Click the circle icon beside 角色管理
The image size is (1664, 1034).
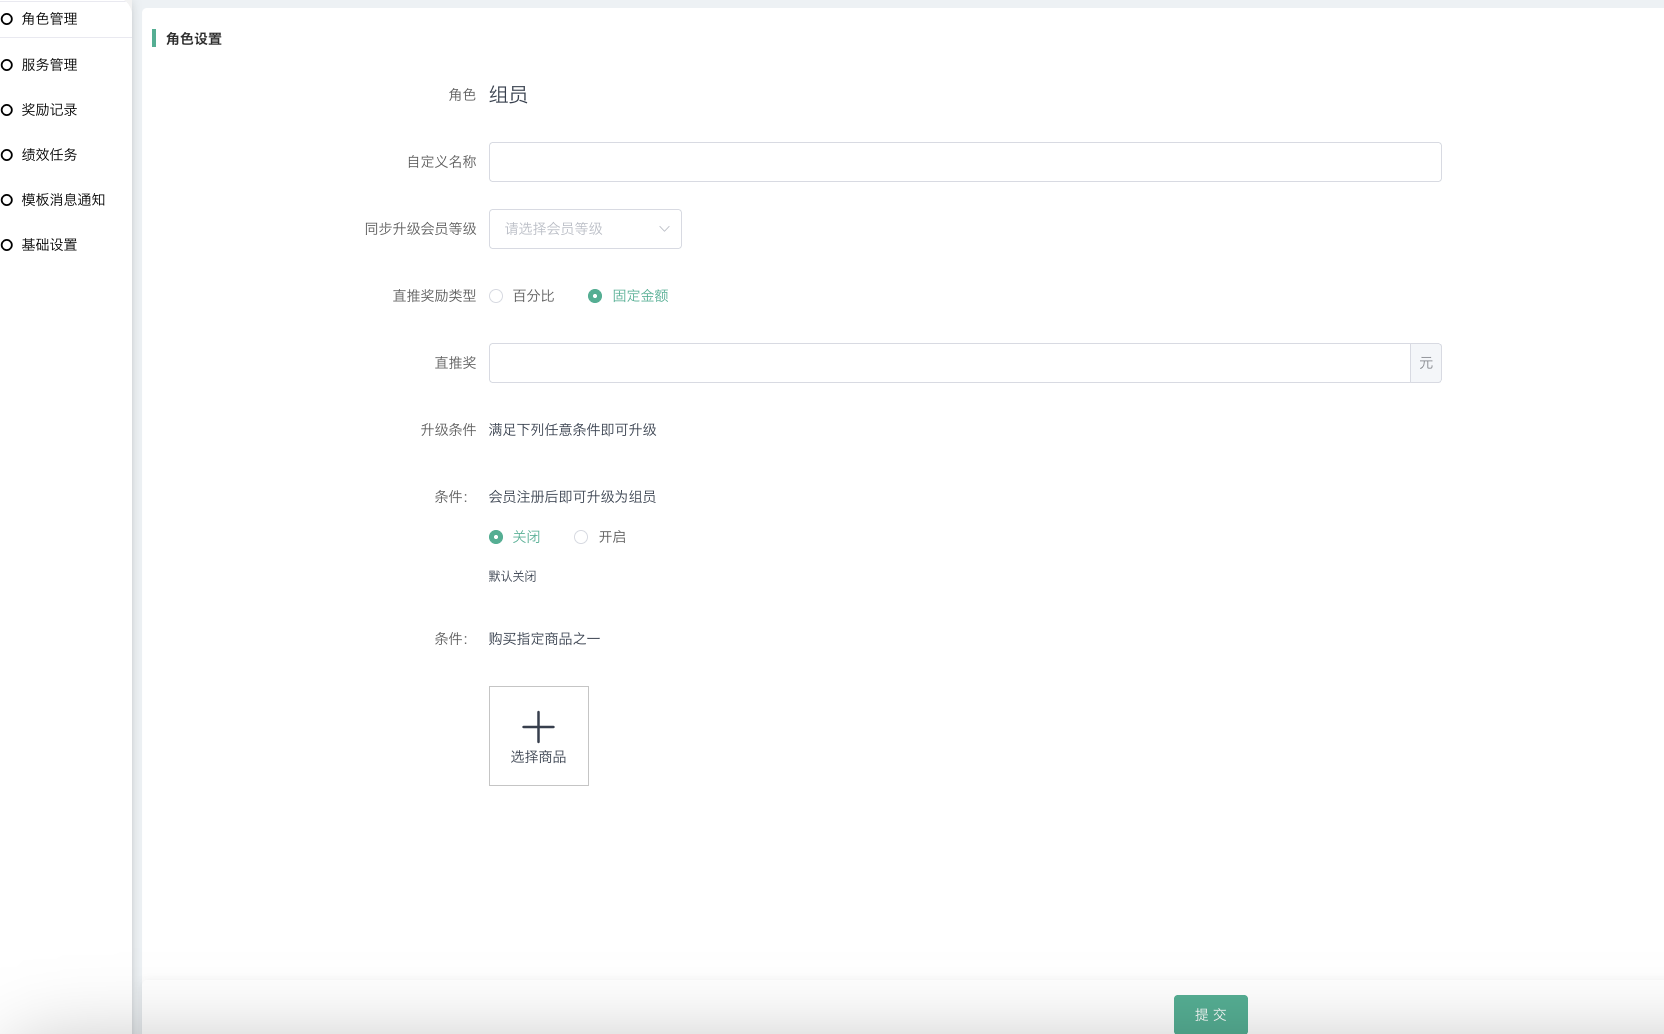tap(7, 19)
